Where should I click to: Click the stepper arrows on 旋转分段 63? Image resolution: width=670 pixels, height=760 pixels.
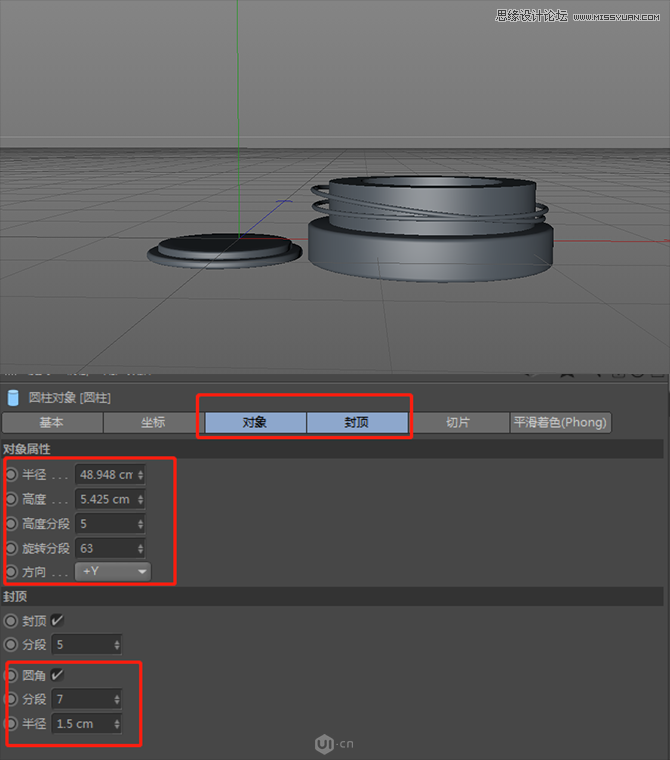(x=140, y=548)
